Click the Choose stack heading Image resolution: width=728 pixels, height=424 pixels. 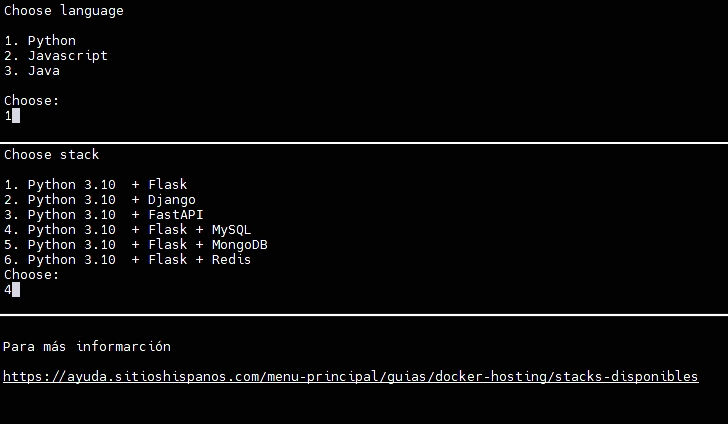[x=52, y=155]
